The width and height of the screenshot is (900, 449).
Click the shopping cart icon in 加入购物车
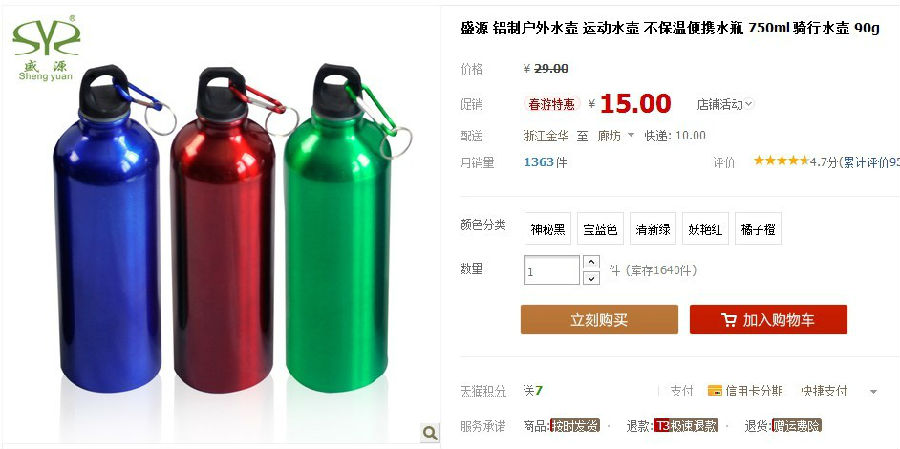[728, 320]
